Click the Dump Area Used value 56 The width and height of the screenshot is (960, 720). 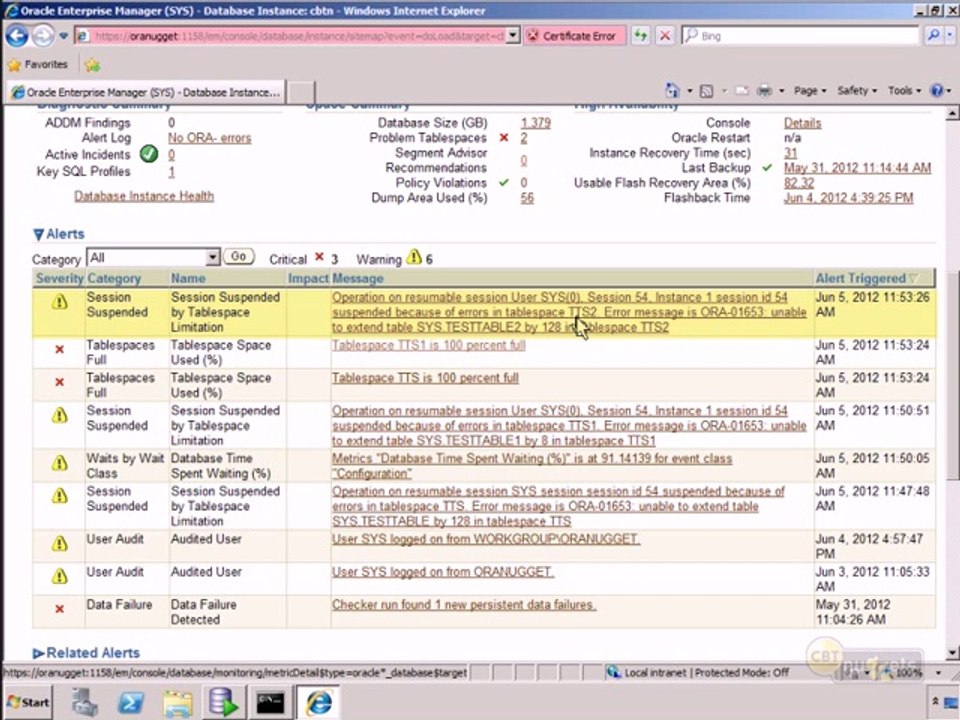[527, 198]
